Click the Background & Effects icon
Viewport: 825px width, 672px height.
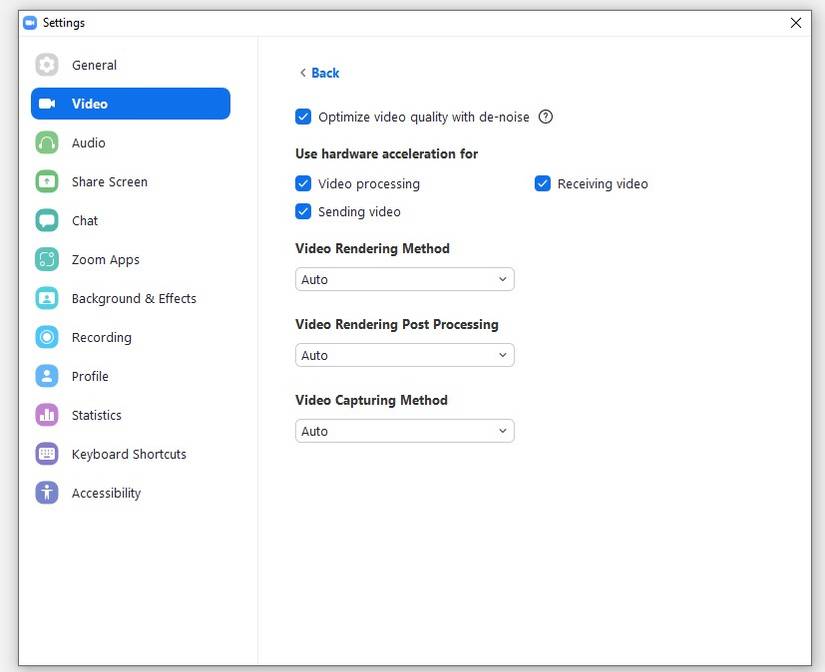[x=47, y=299]
